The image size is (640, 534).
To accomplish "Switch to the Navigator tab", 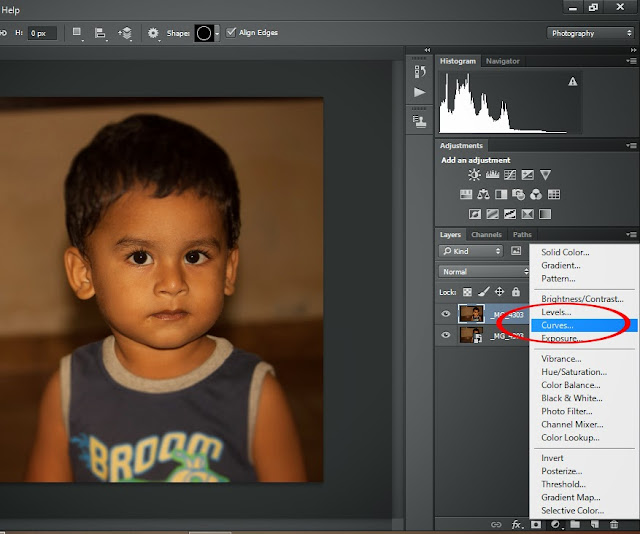I will 503,61.
